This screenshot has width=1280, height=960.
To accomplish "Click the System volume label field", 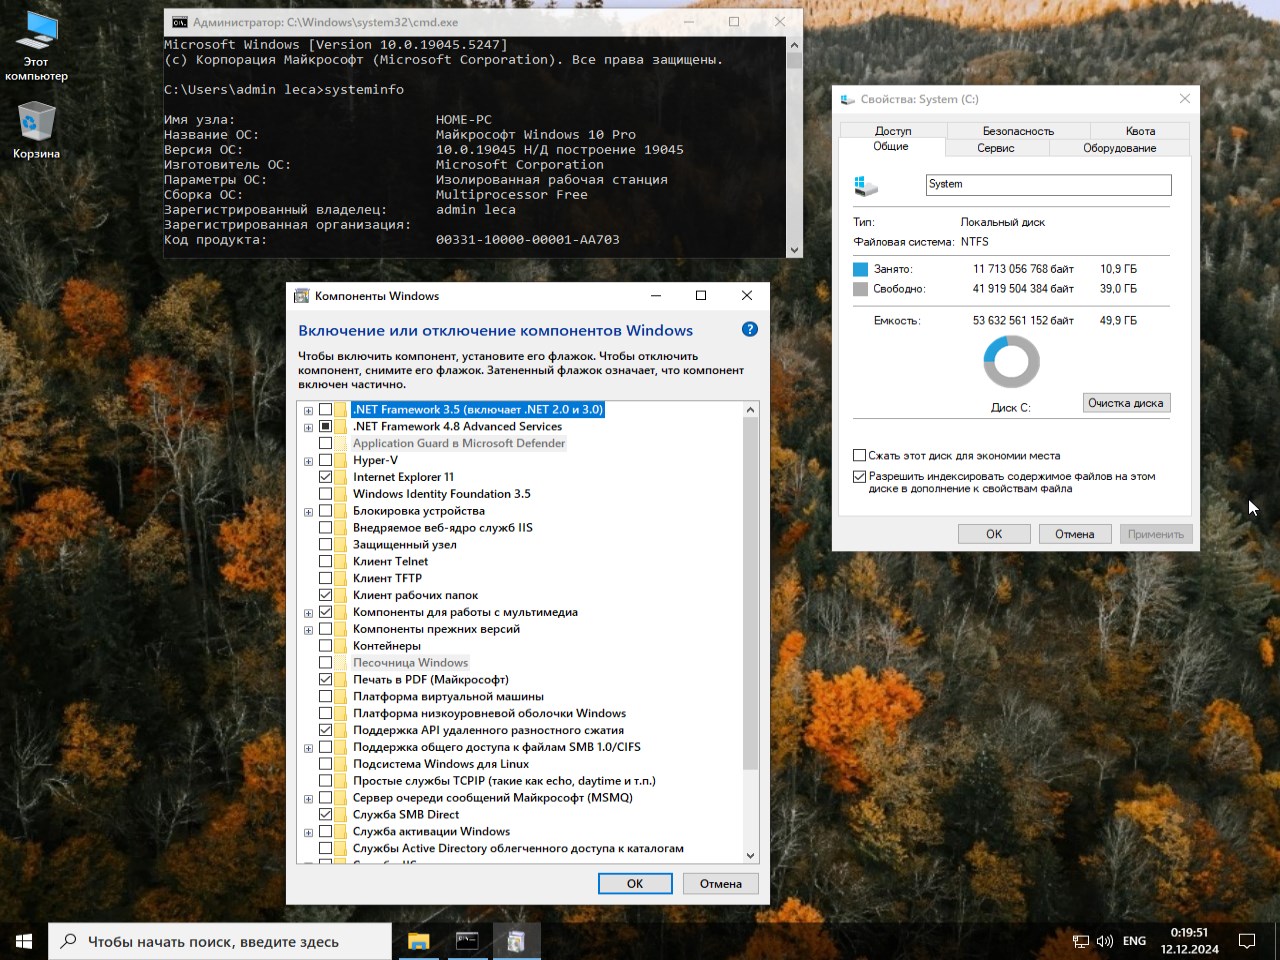I will 1048,185.
